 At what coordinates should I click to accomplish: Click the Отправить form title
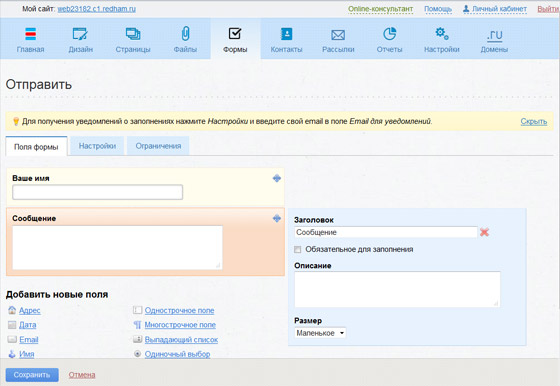click(x=39, y=85)
